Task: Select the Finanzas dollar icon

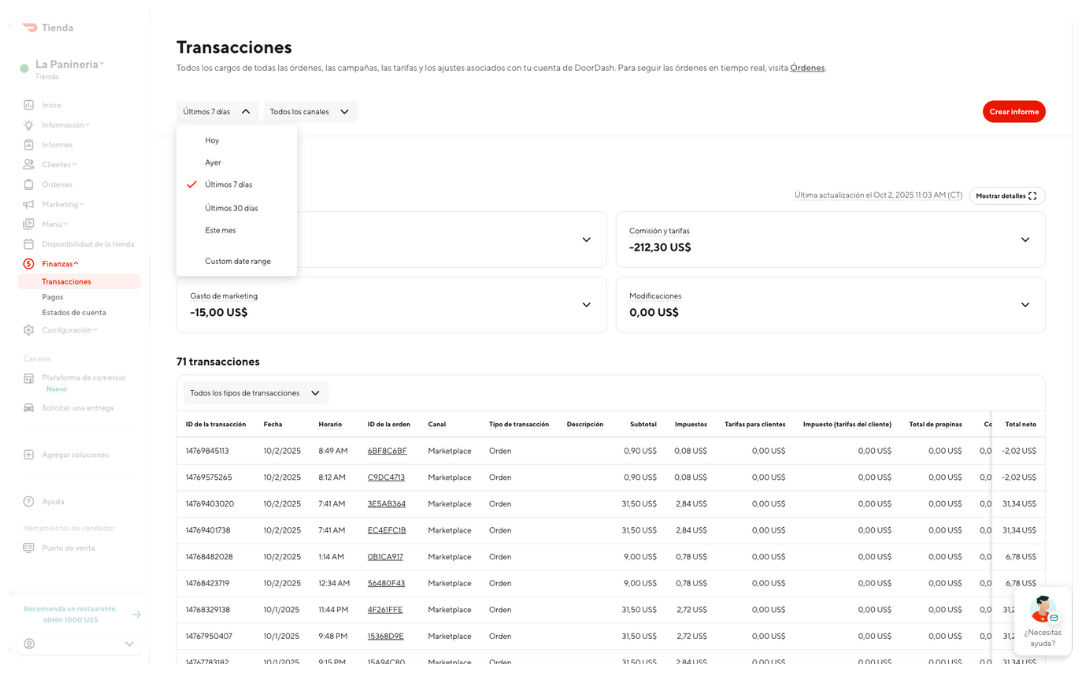Action: click(31, 263)
